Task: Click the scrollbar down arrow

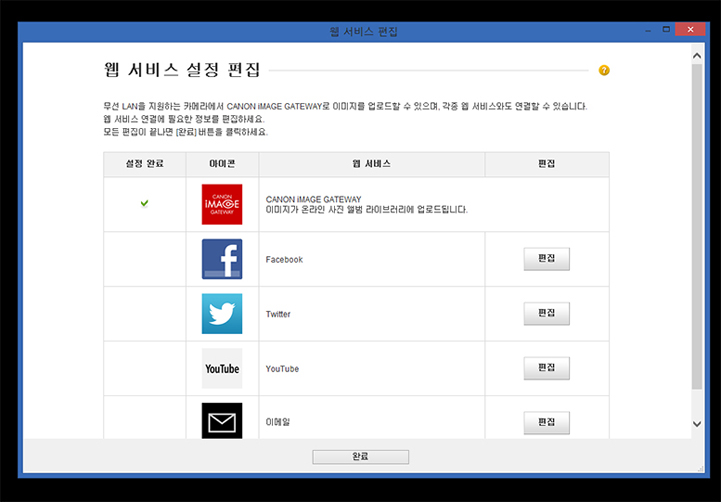Action: coord(697,424)
